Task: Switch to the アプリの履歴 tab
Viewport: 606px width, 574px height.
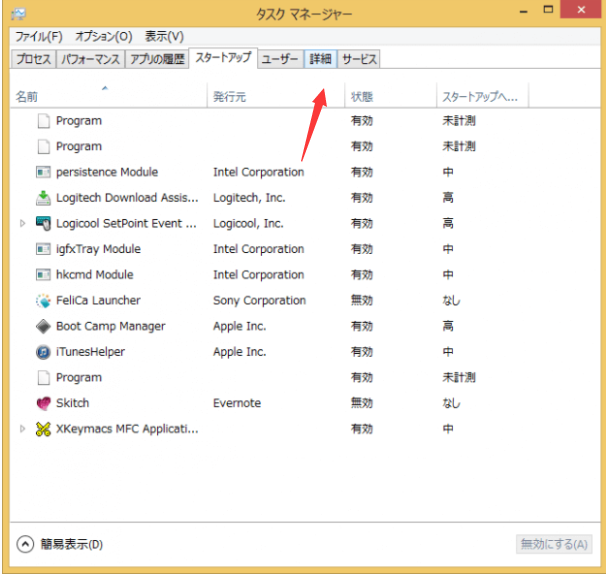Action: coord(157,59)
